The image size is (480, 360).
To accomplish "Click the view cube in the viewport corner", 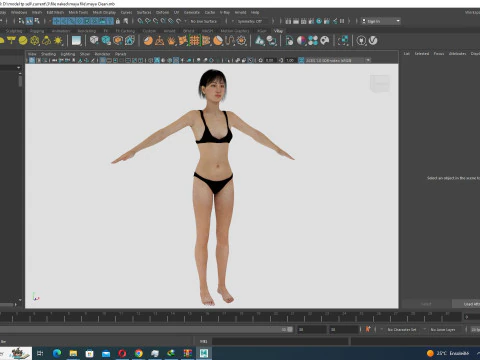I will 380,83.
